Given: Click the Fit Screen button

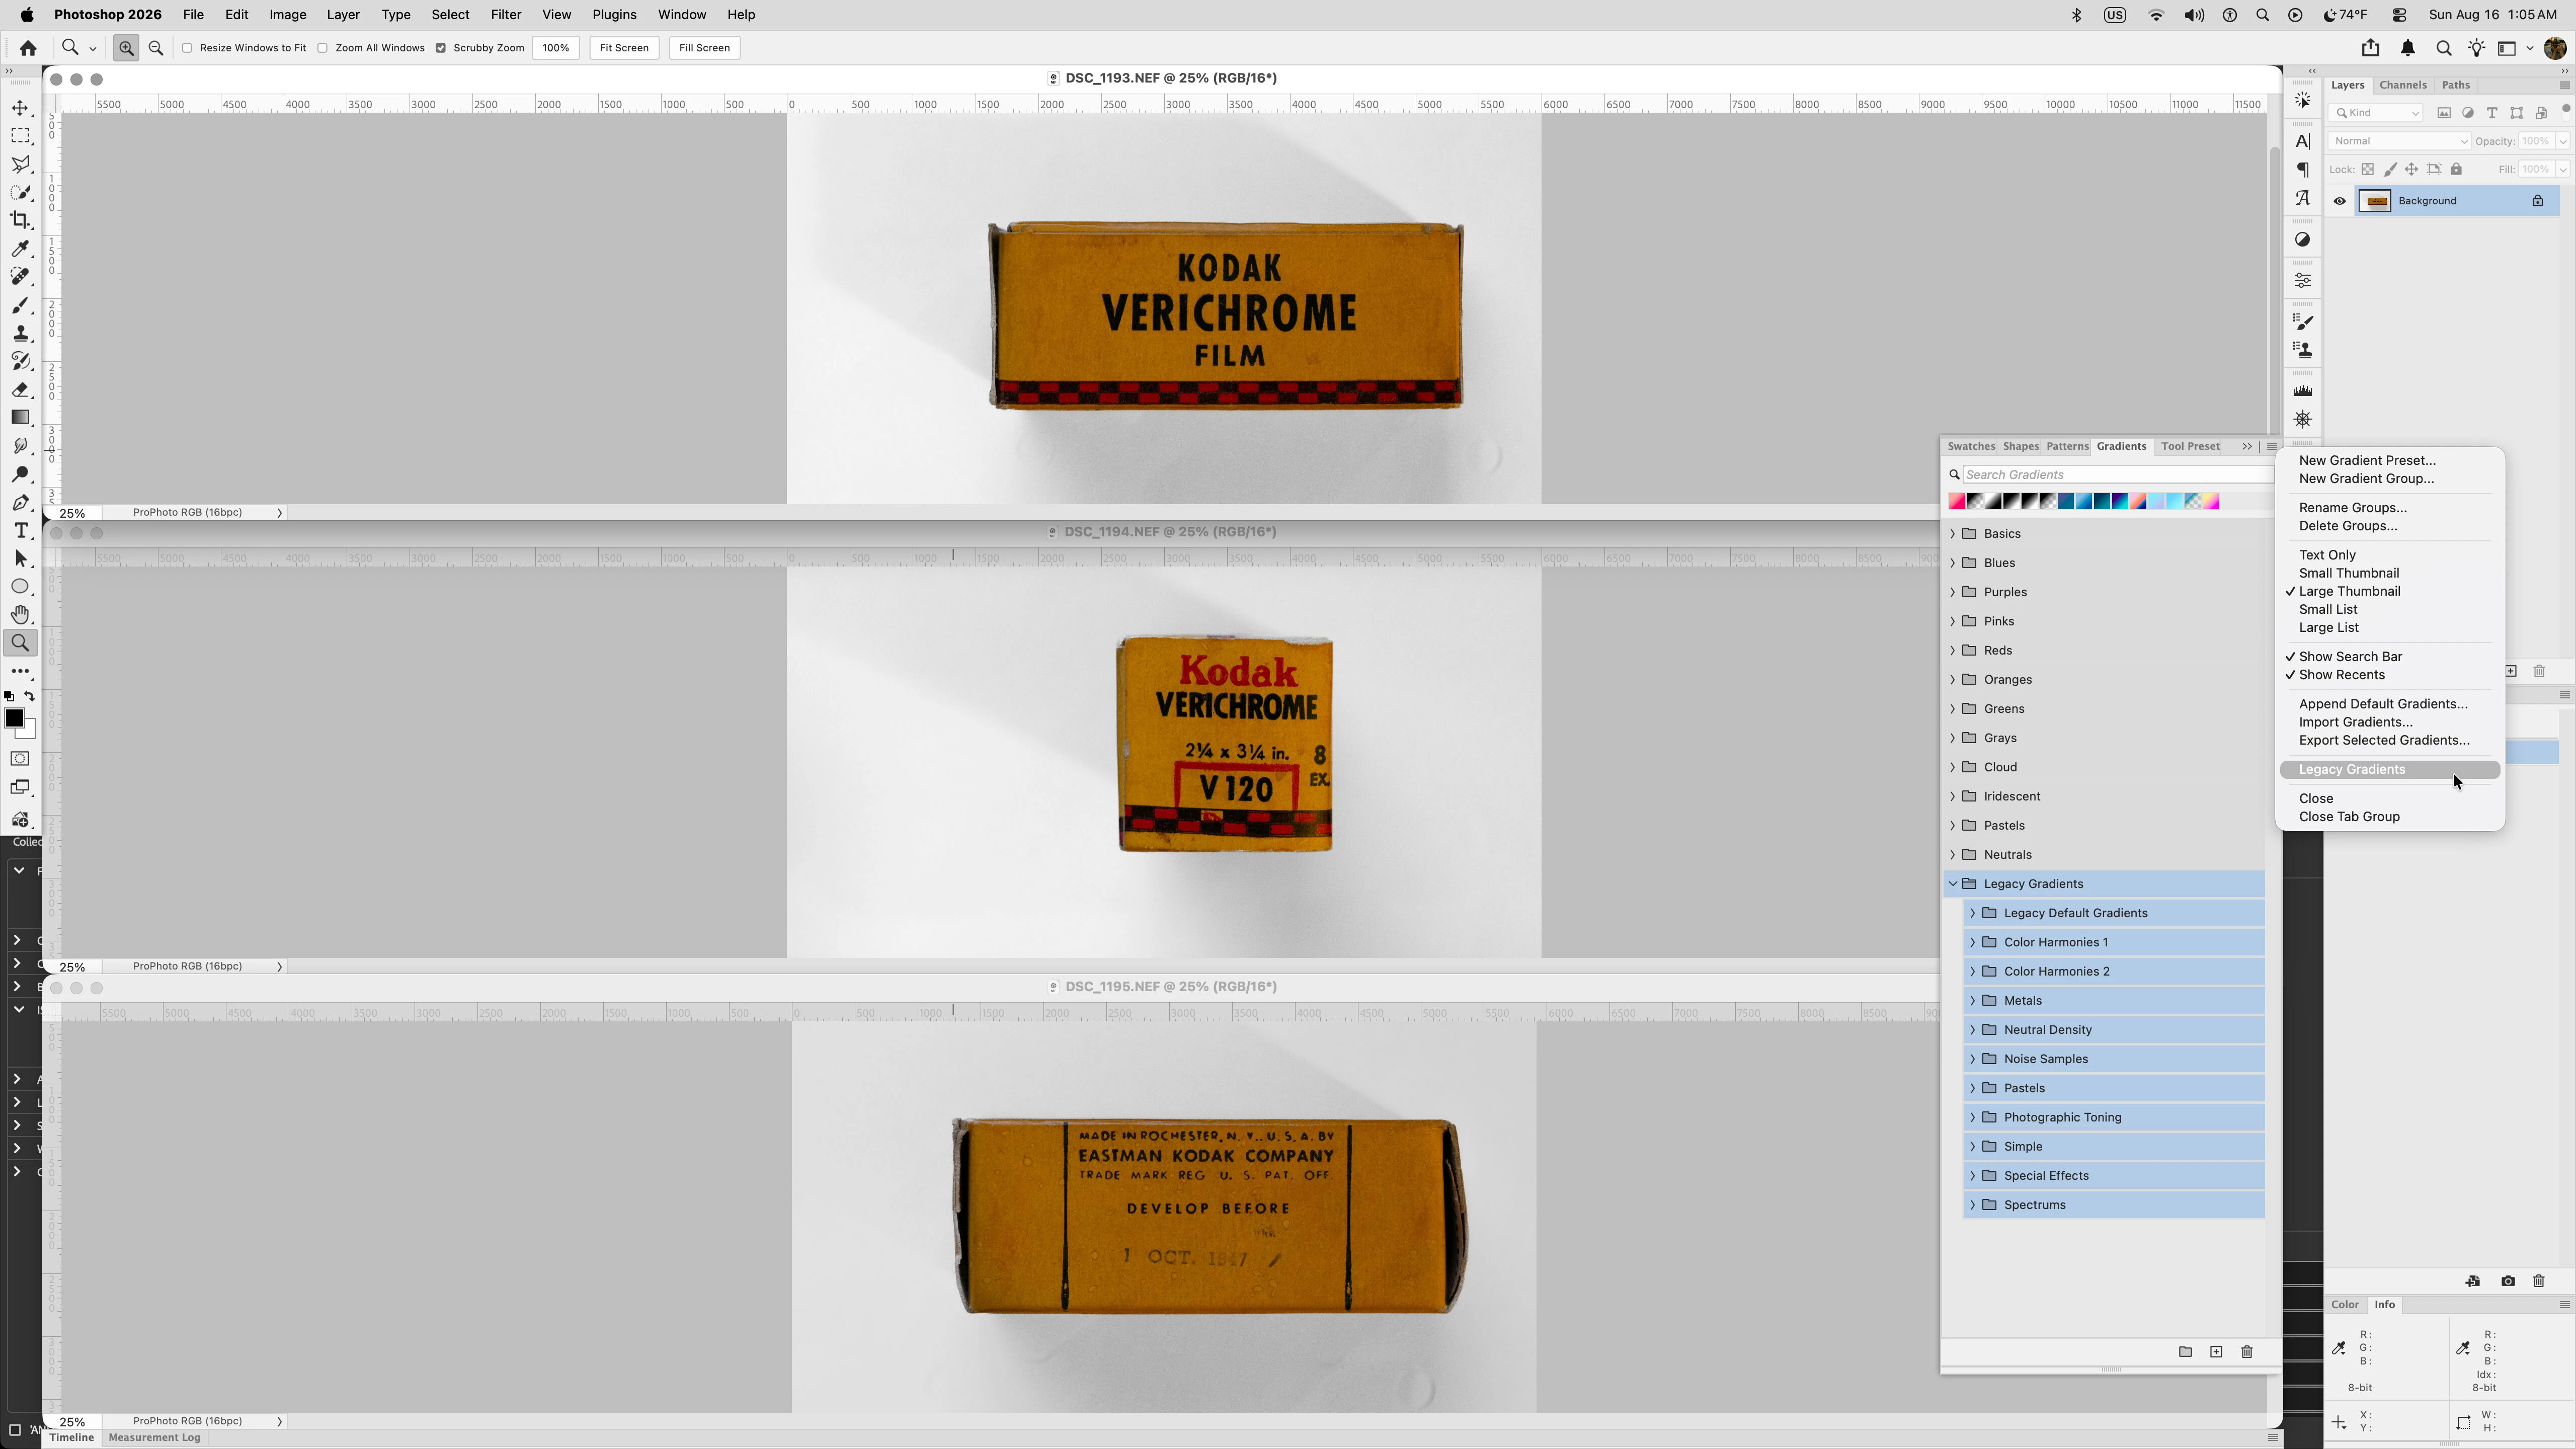Looking at the screenshot, I should tap(624, 48).
